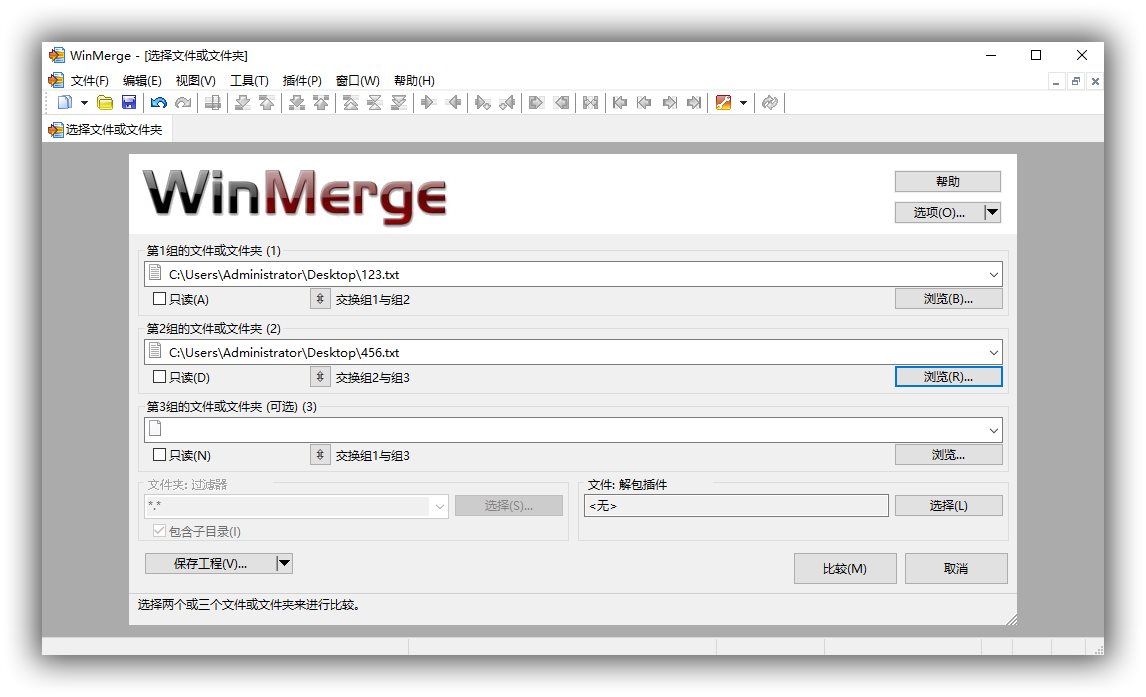Click the Undo toolbar icon
This screenshot has width=1146, height=697.
pyautogui.click(x=159, y=102)
